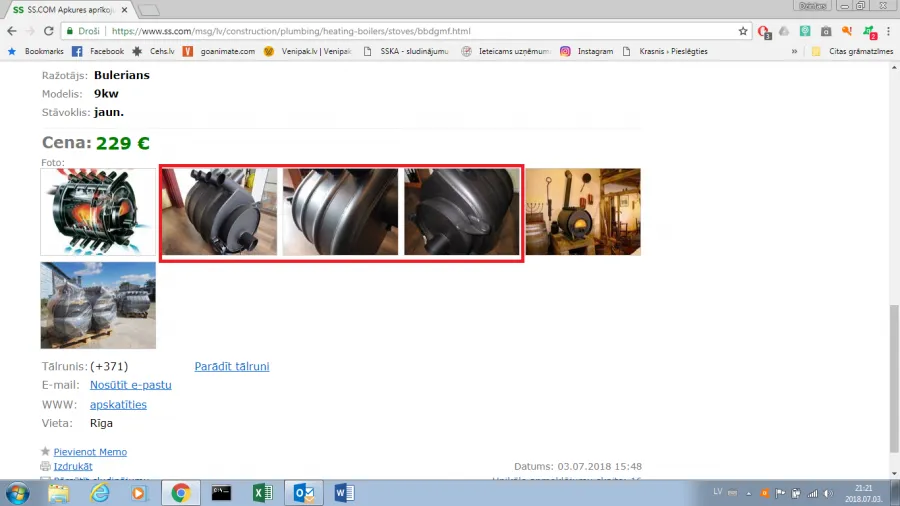Open the Ieteicams uzņēmums bookmark

(506, 51)
